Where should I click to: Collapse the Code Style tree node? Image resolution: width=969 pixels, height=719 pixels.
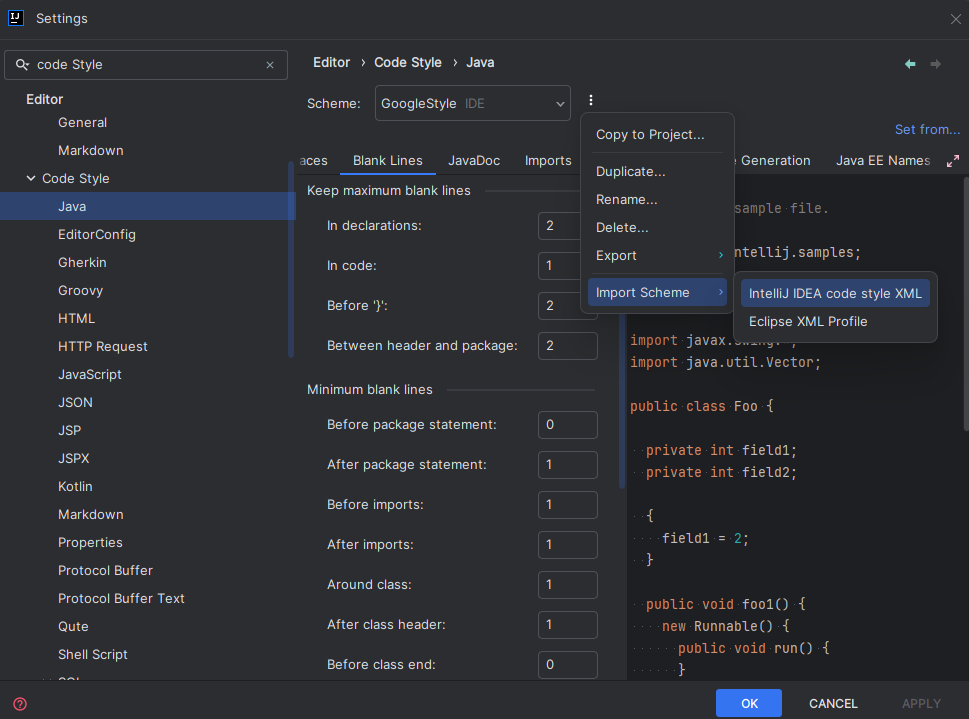click(x=31, y=178)
